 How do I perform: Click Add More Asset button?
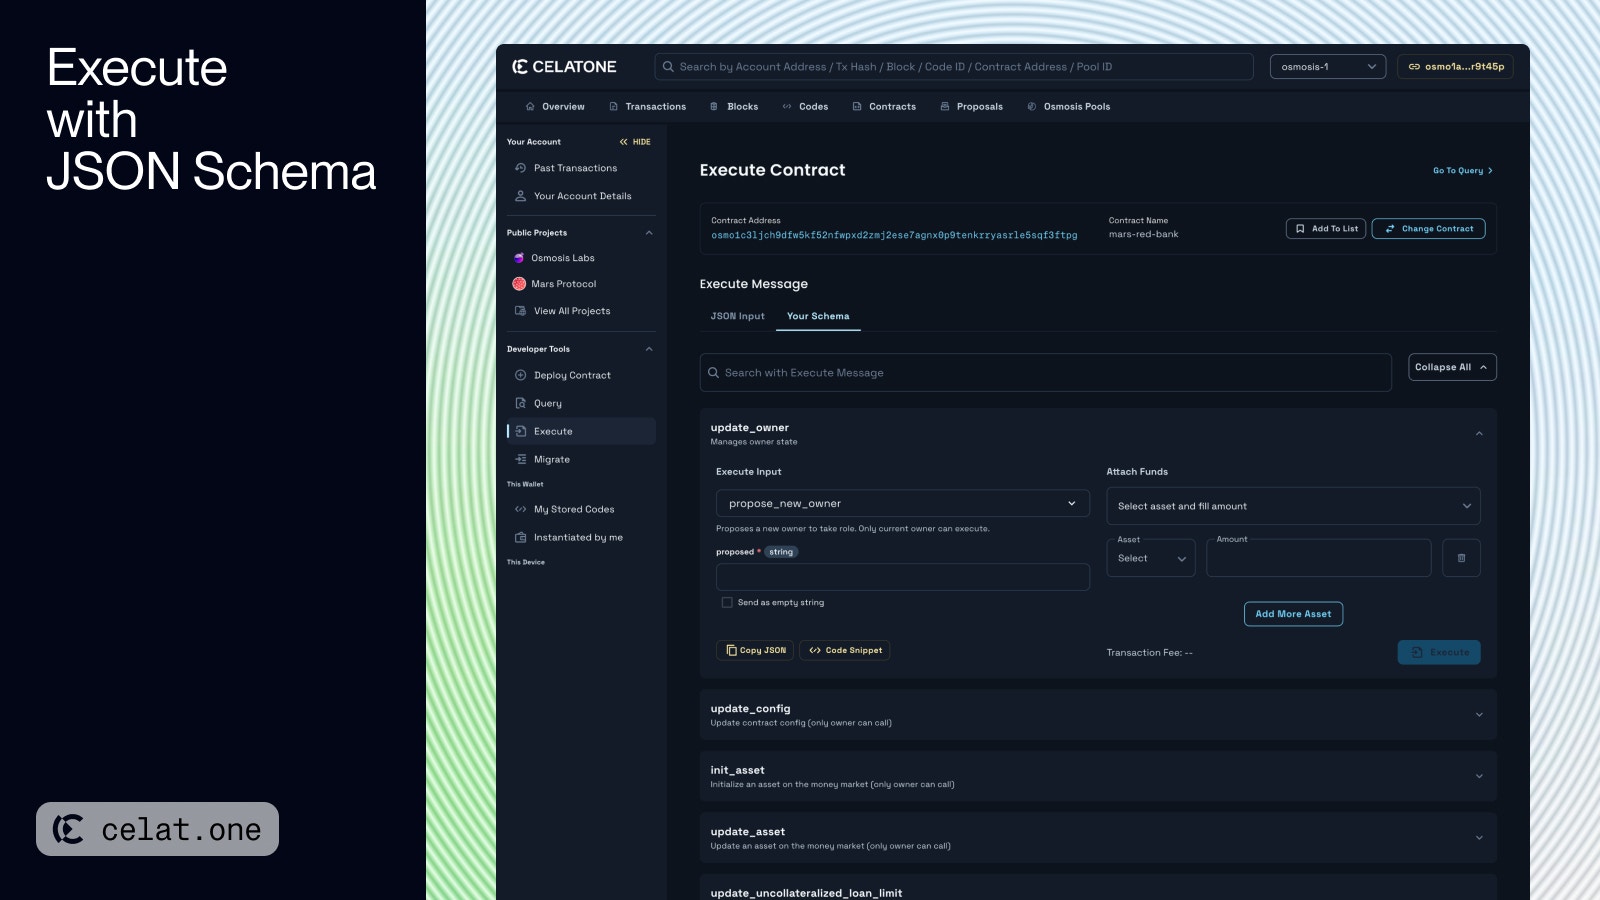1293,614
